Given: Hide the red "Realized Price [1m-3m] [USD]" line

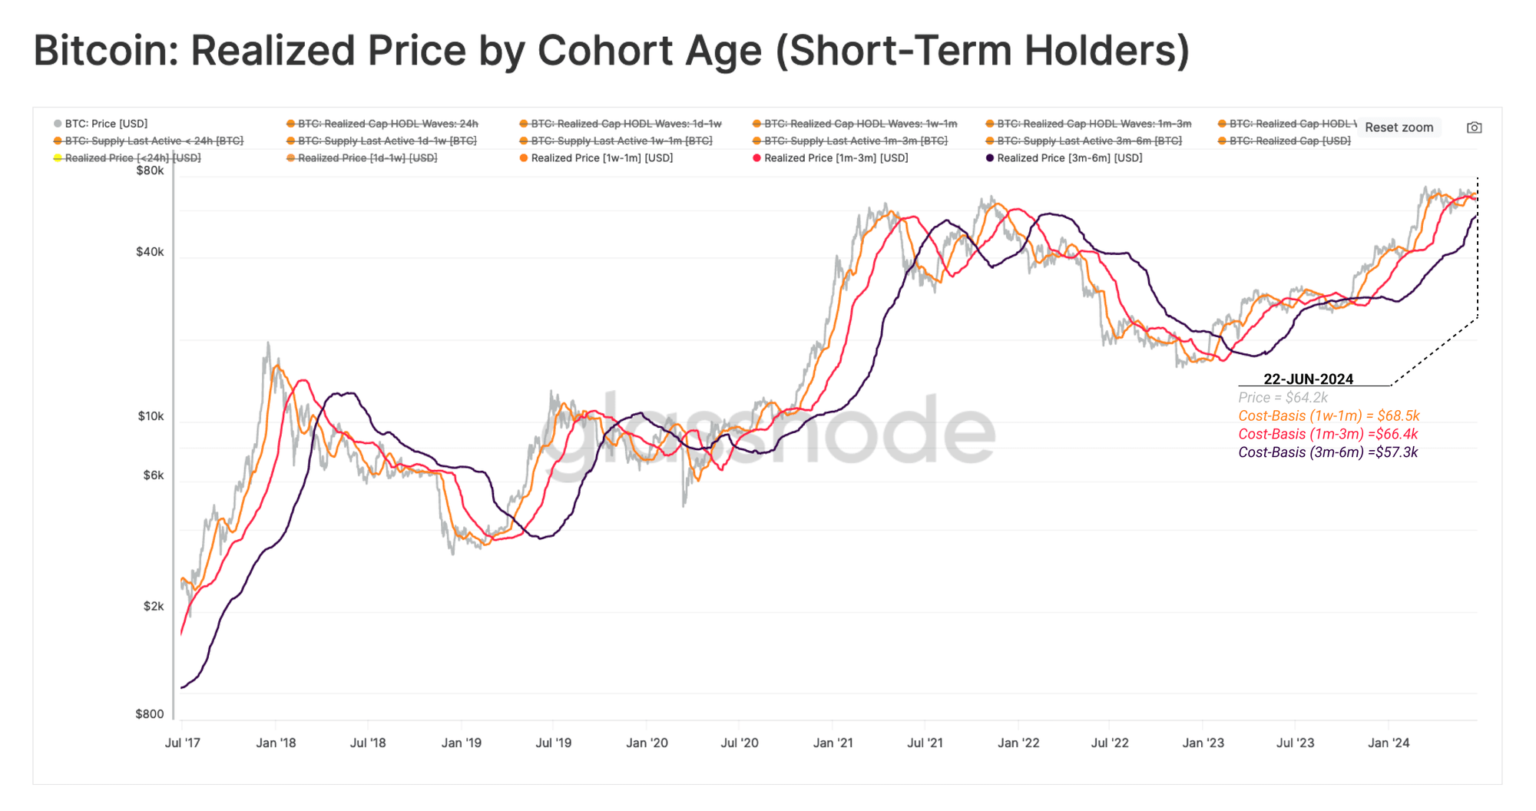Looking at the screenshot, I should [x=832, y=157].
